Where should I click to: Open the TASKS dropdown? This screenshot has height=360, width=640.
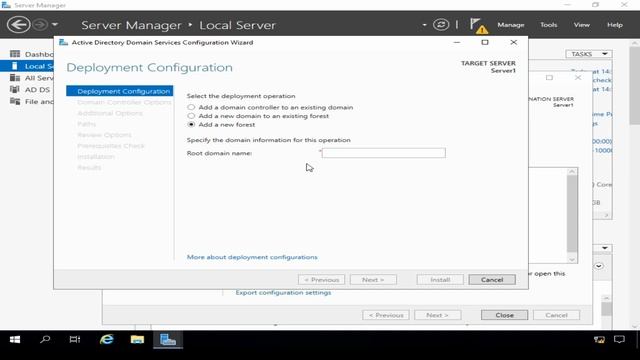coord(589,54)
